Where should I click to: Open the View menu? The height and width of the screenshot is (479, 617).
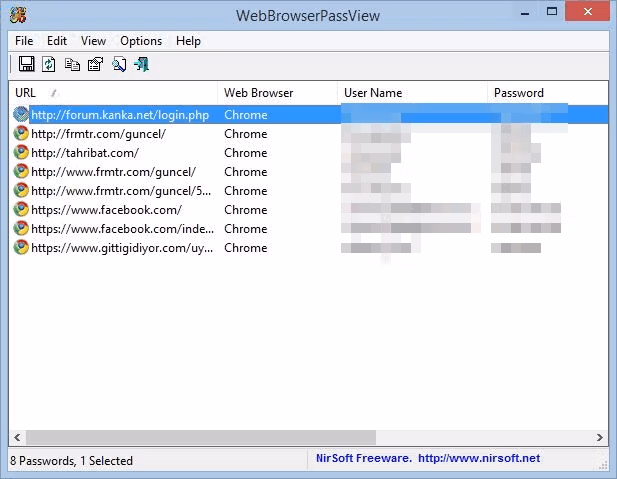[93, 41]
